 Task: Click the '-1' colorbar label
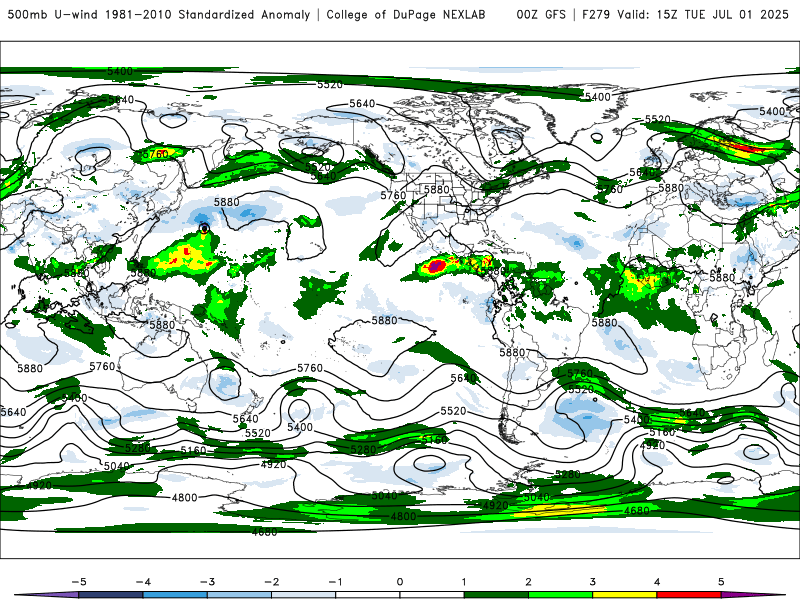tap(335, 582)
